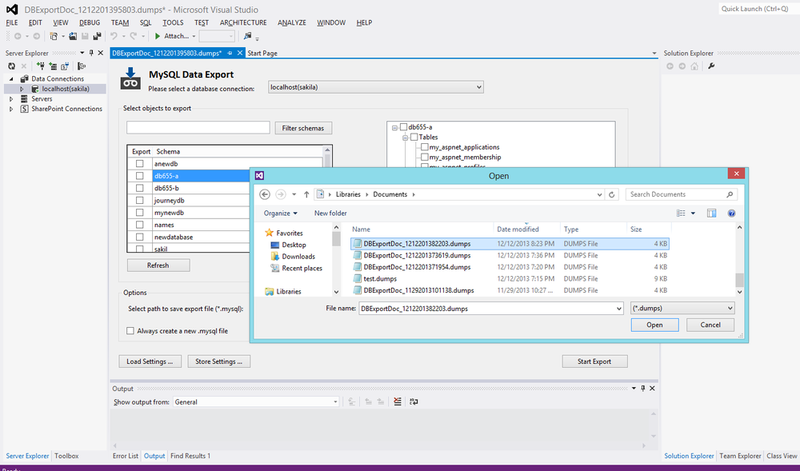Refresh the Open dialog address bar
The image size is (800, 471).
pos(612,194)
